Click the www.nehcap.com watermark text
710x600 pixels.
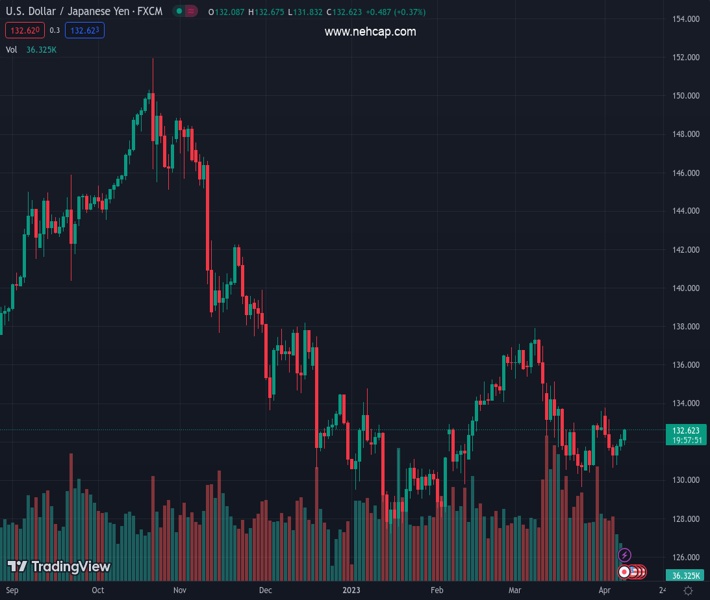pos(370,32)
